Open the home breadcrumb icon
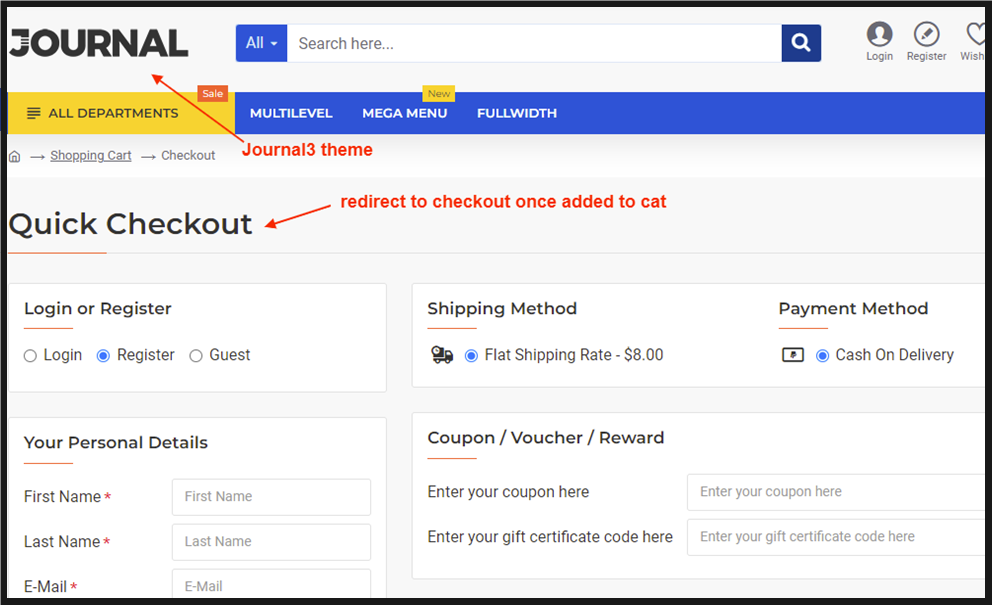This screenshot has height=605, width=992. pyautogui.click(x=14, y=155)
